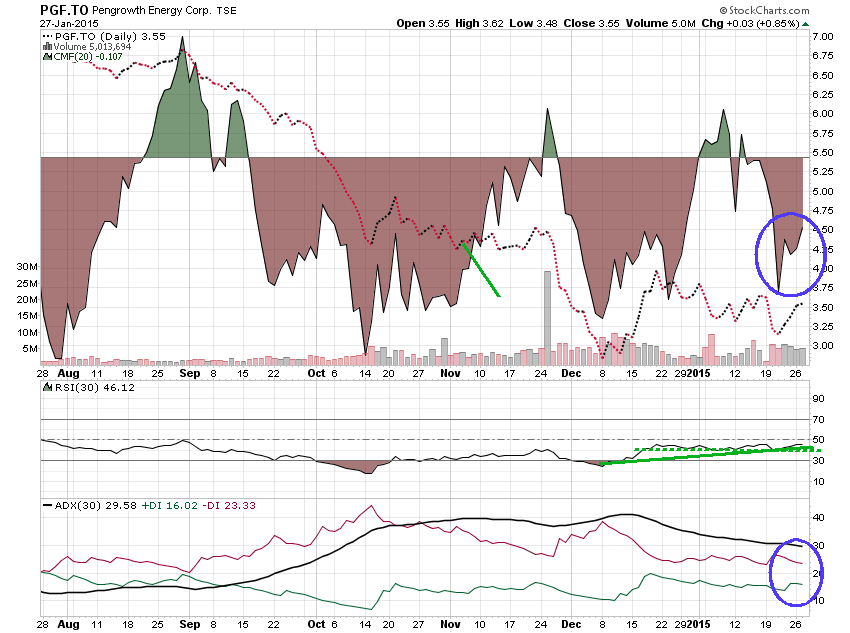Click the +DI 16.02 legend label
The width and height of the screenshot is (850, 633).
[x=169, y=505]
